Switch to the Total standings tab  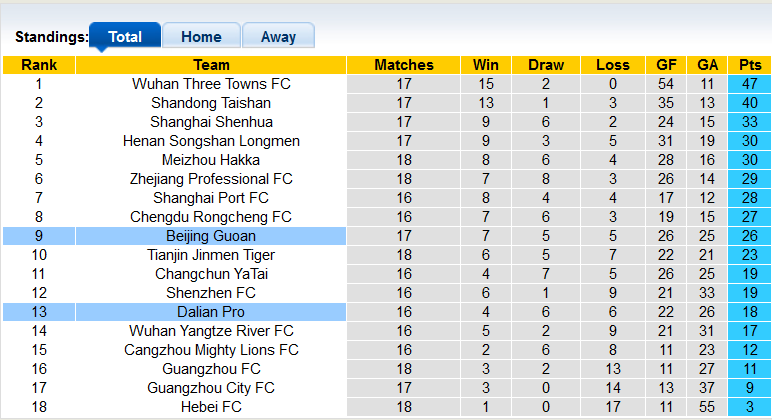tap(125, 36)
